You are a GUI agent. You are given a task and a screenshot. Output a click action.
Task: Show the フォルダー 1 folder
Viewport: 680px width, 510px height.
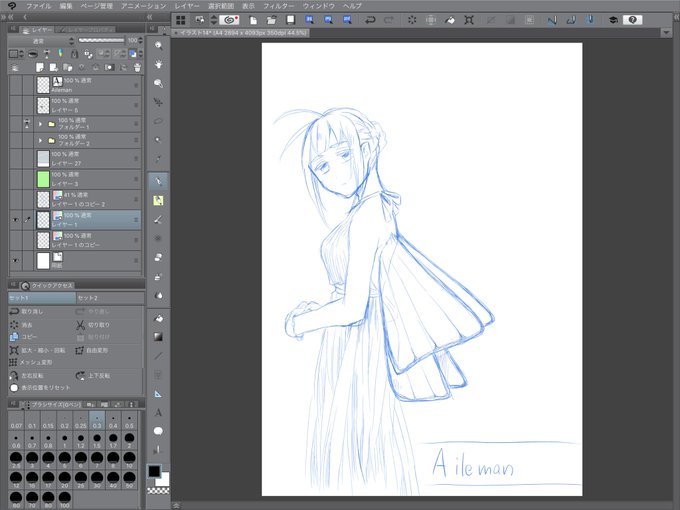click(16, 124)
